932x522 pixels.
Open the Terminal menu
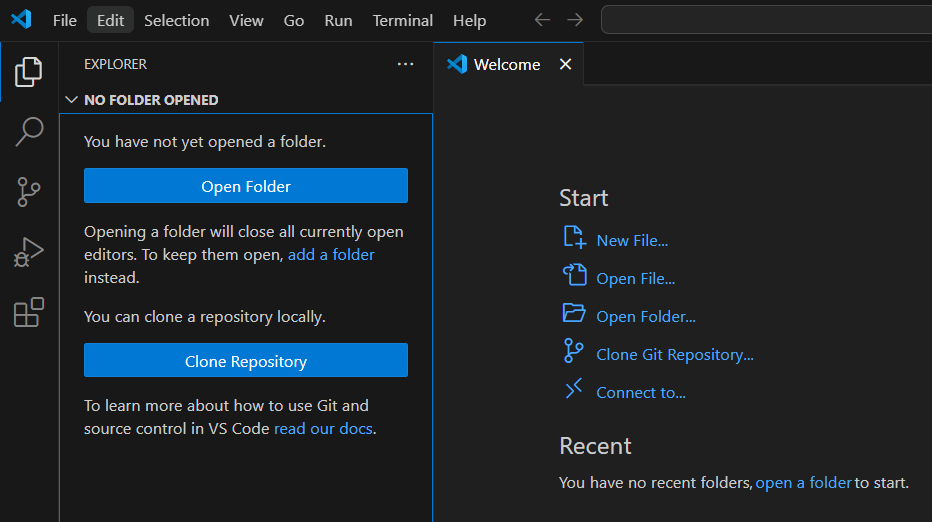pyautogui.click(x=402, y=20)
